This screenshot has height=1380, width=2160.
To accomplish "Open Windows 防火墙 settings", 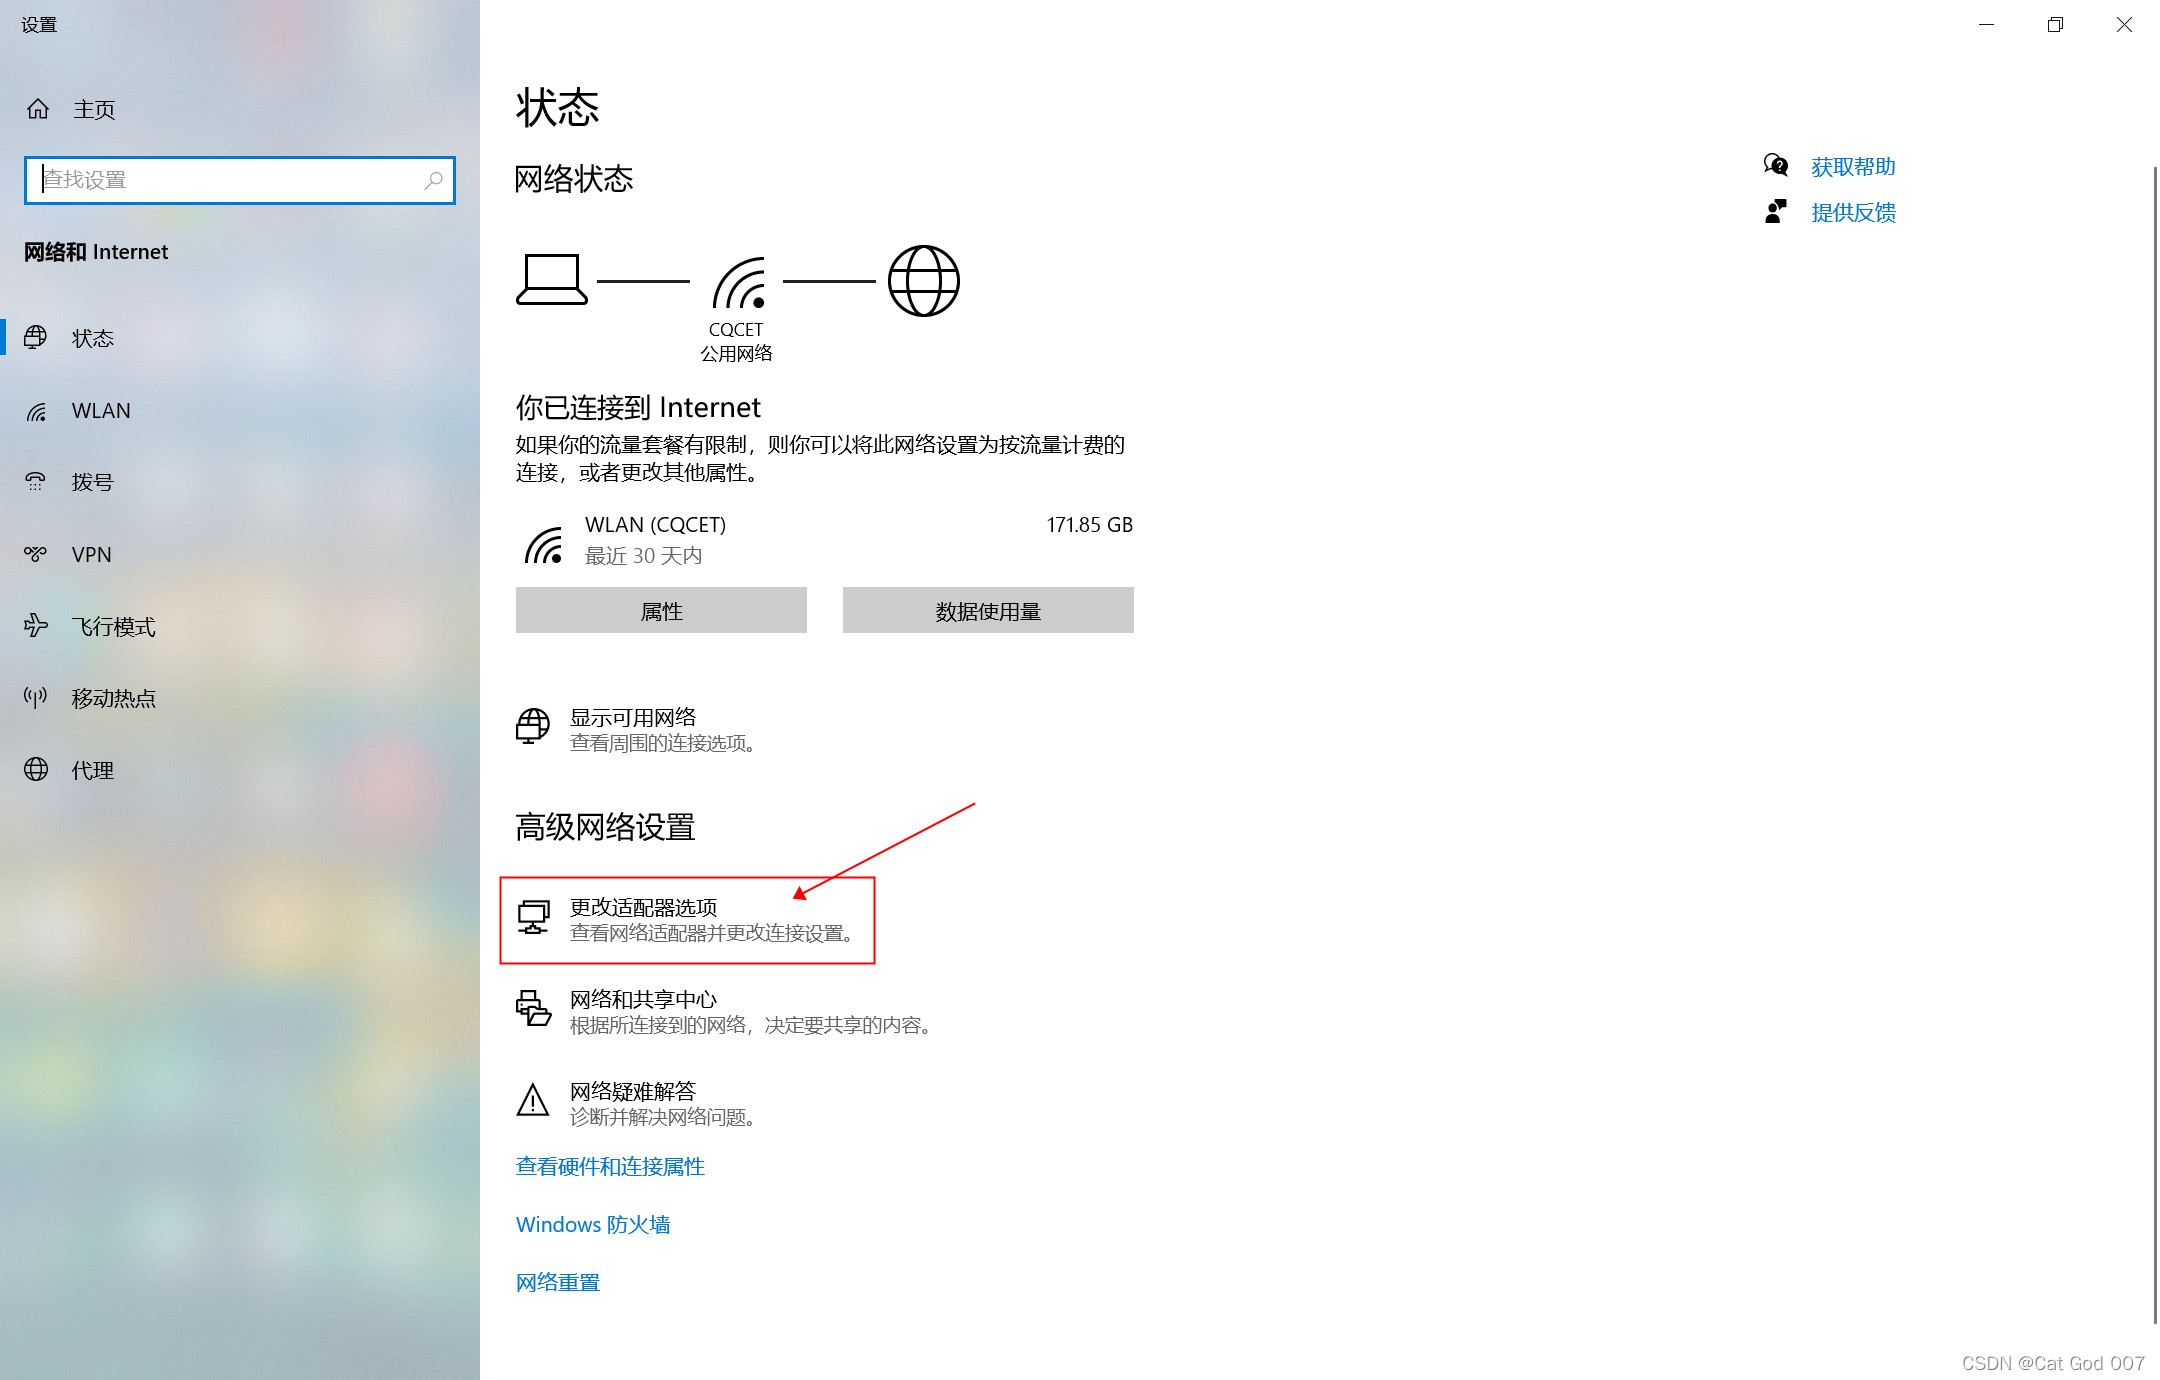I will 592,1224.
